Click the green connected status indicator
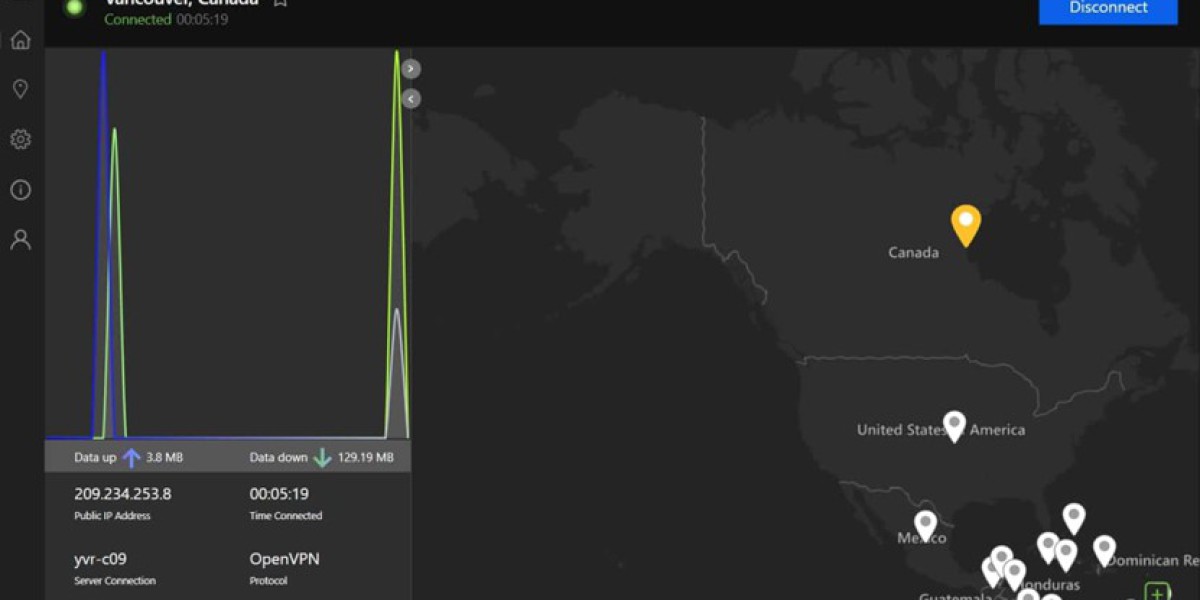The width and height of the screenshot is (1200, 600). point(73,8)
